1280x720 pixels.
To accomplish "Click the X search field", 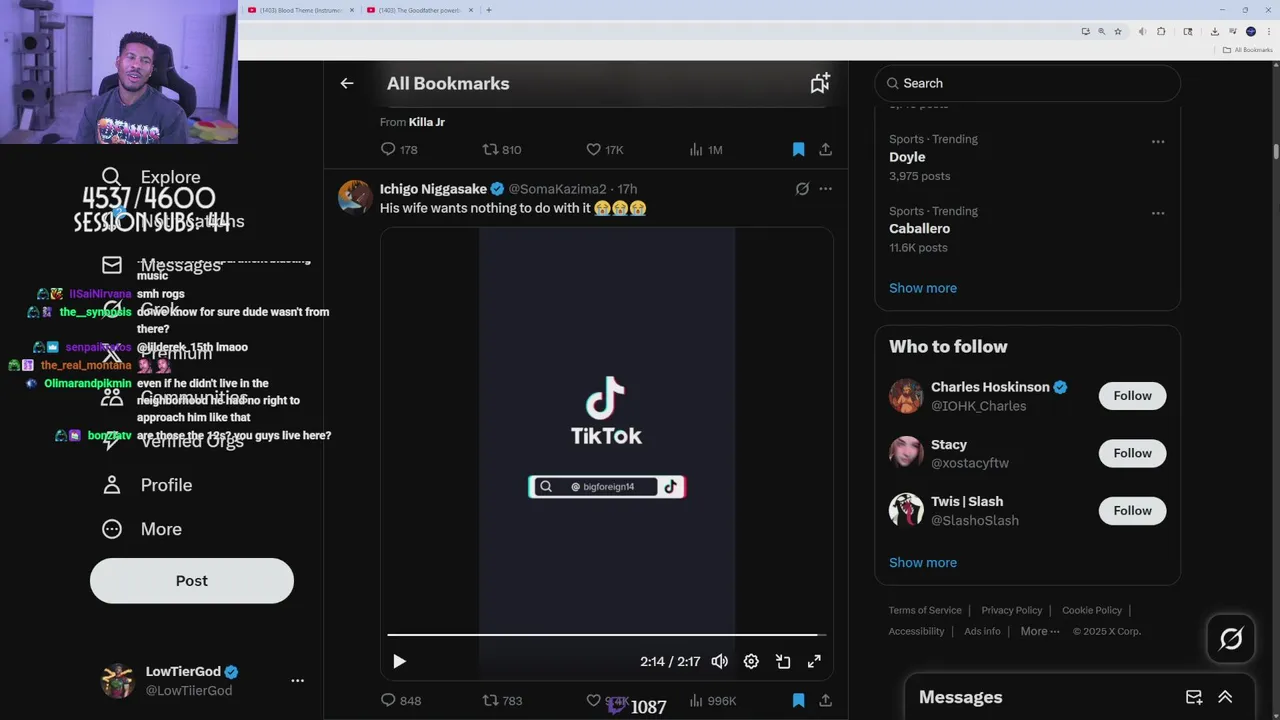I will pos(1027,83).
